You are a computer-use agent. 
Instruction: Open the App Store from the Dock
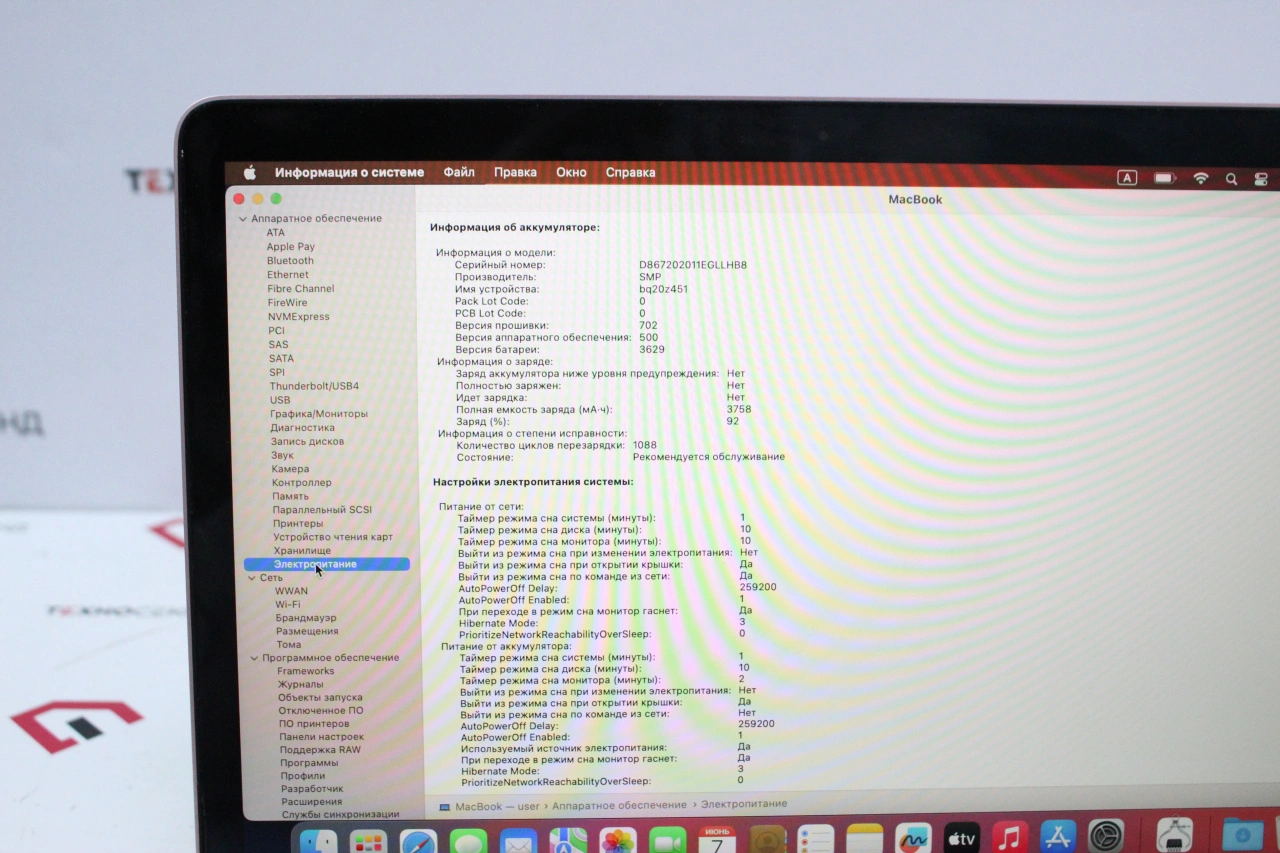tap(1058, 836)
